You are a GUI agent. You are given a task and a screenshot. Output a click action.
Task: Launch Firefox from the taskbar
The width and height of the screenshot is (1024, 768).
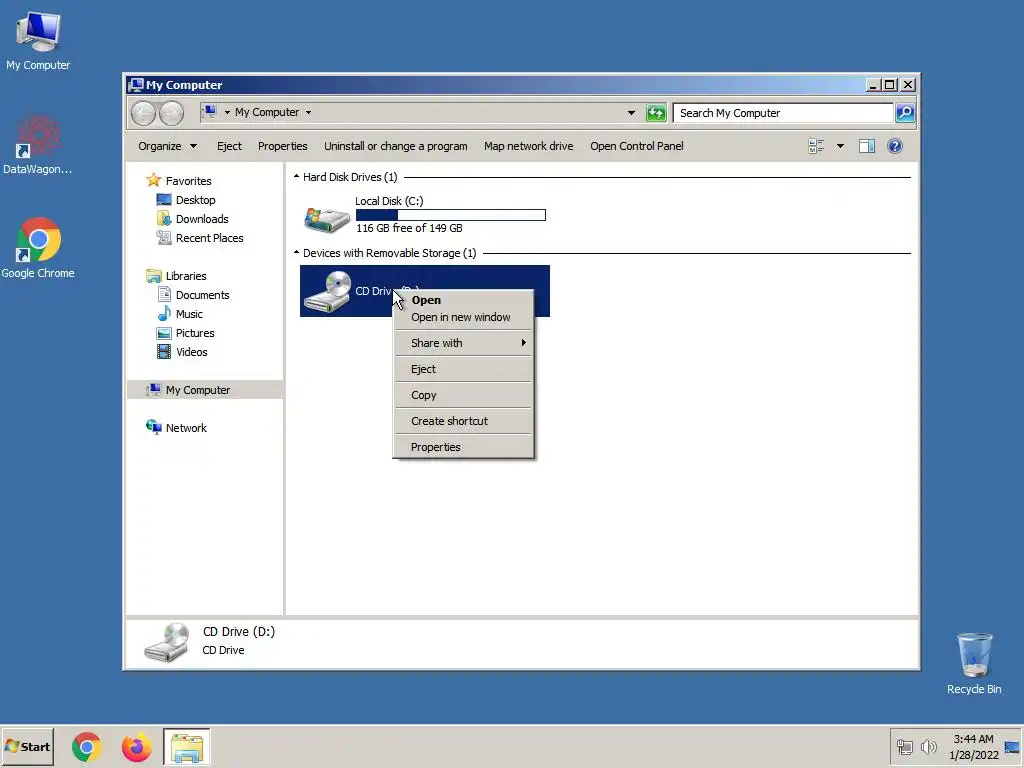pos(136,747)
